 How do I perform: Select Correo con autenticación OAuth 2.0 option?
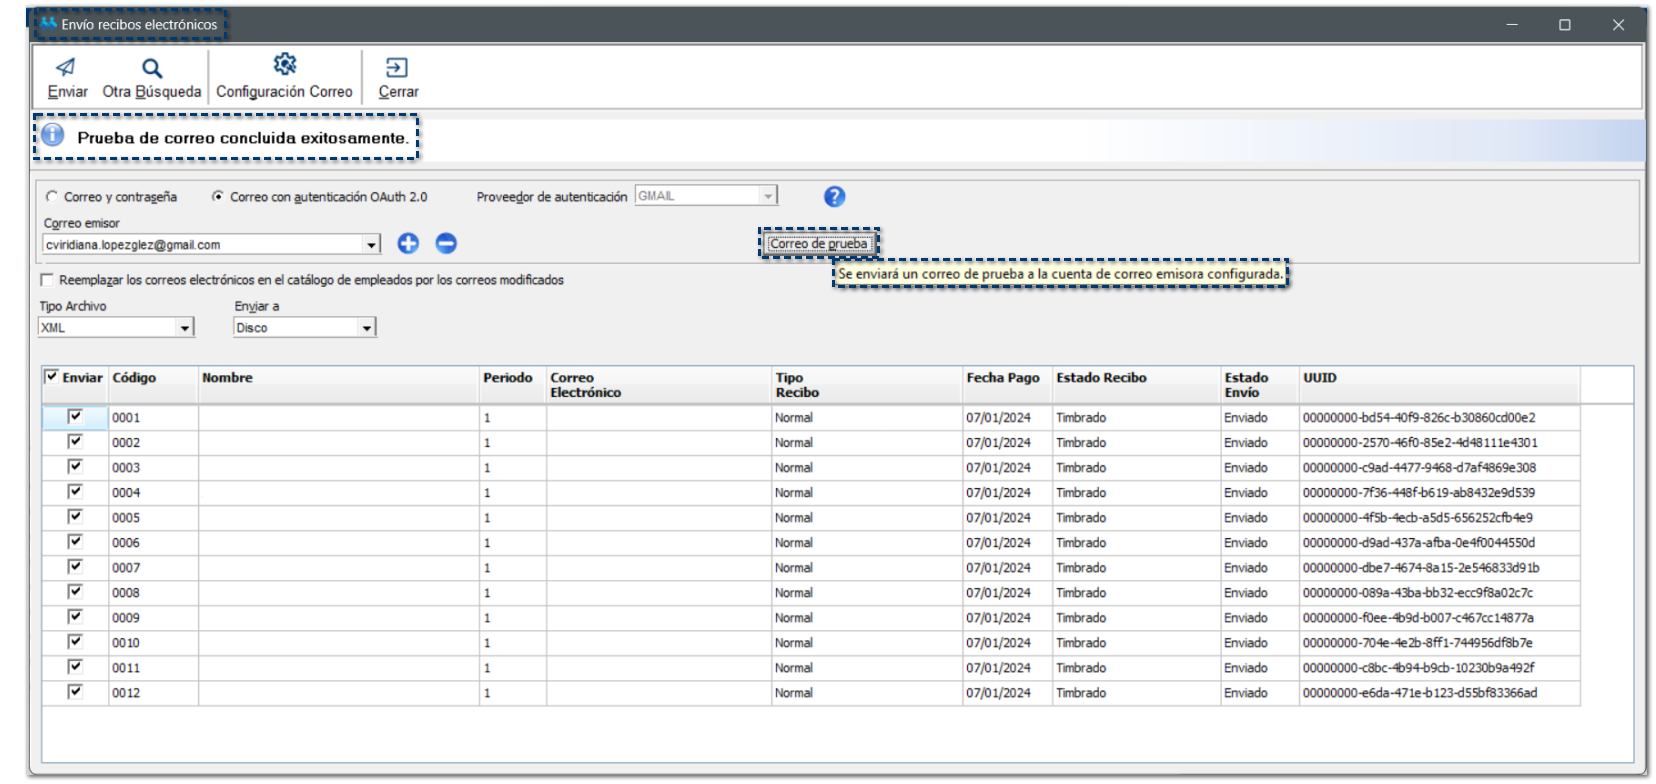click(x=217, y=197)
